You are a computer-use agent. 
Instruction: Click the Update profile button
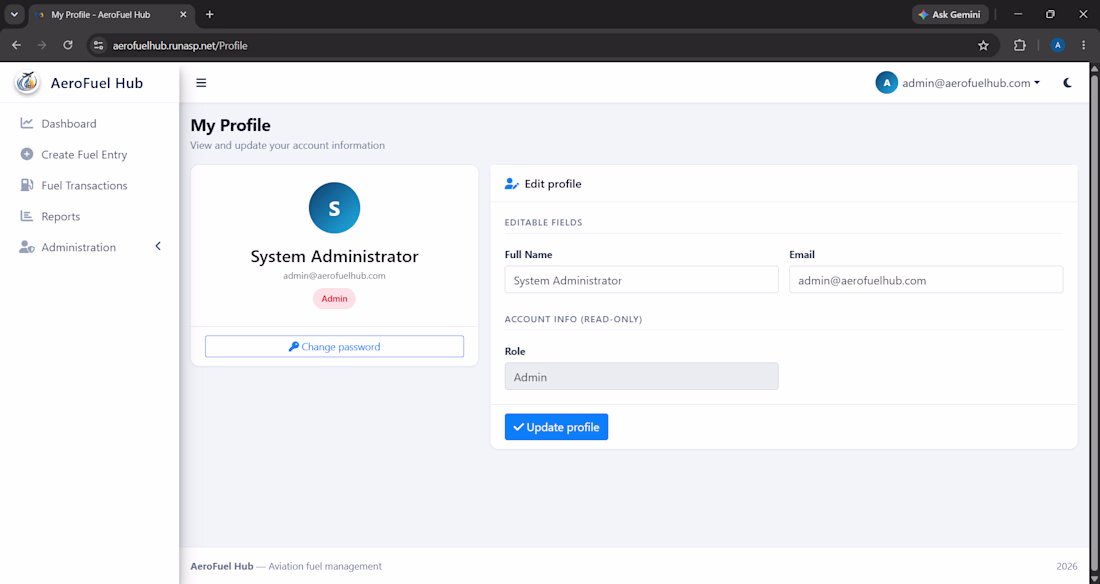point(556,427)
